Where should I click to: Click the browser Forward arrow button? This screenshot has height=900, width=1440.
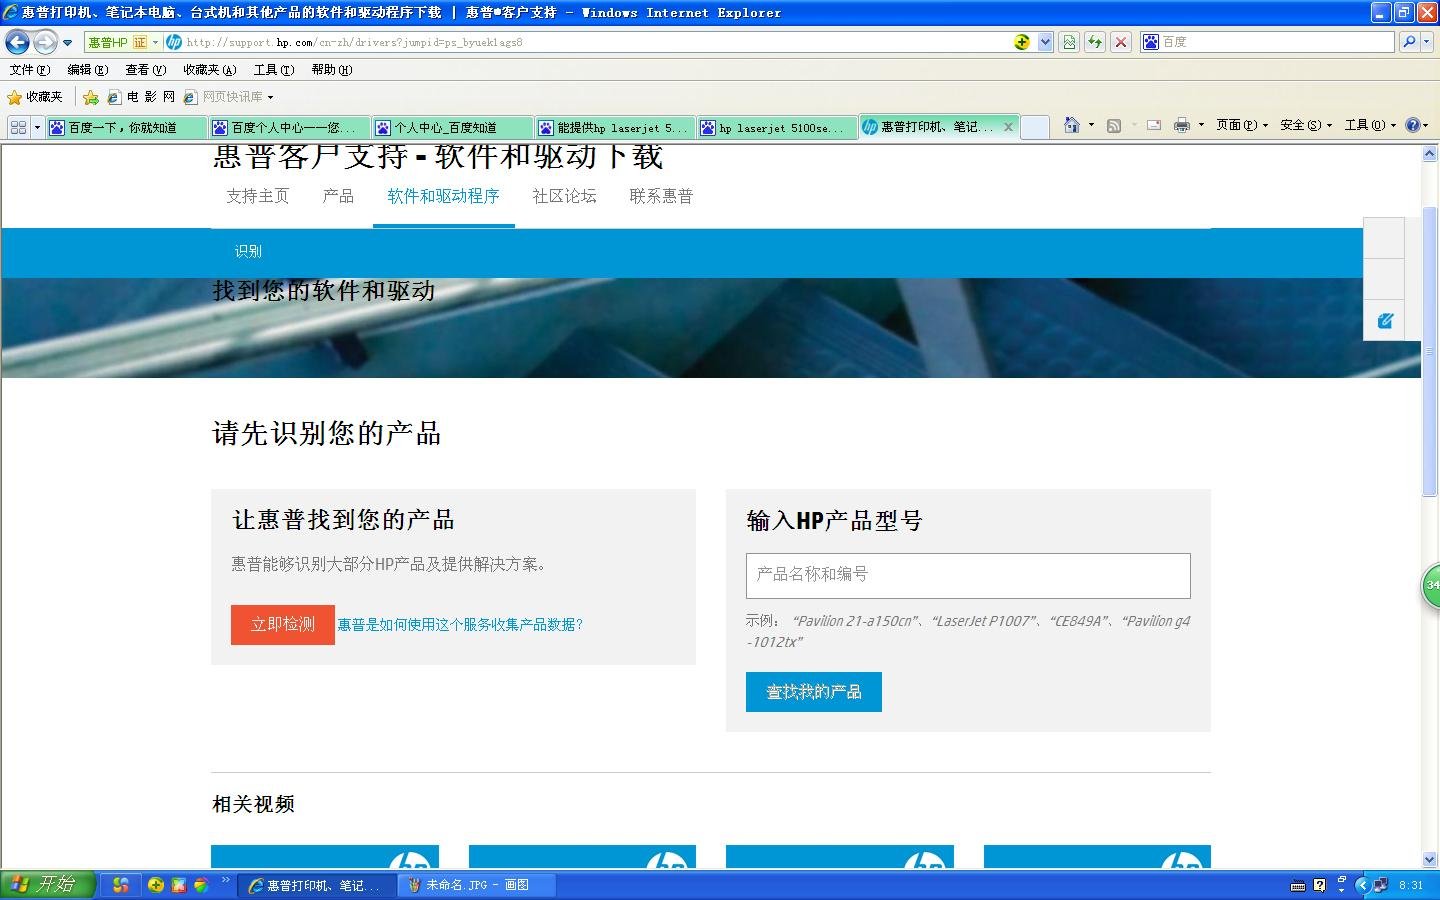click(x=45, y=42)
